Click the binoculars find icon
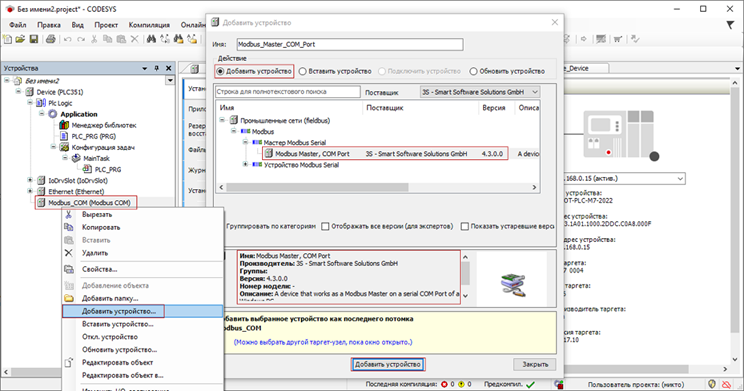744x391 pixels. tap(151, 39)
